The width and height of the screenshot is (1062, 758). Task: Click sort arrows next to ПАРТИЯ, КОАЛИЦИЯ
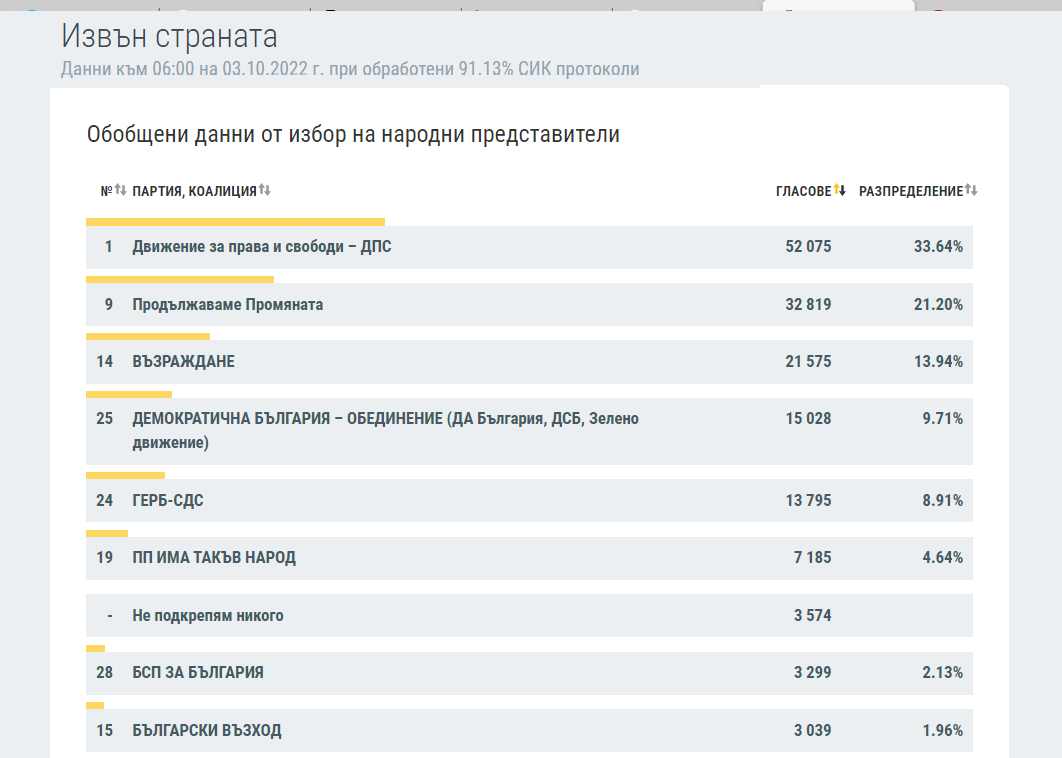(x=264, y=190)
